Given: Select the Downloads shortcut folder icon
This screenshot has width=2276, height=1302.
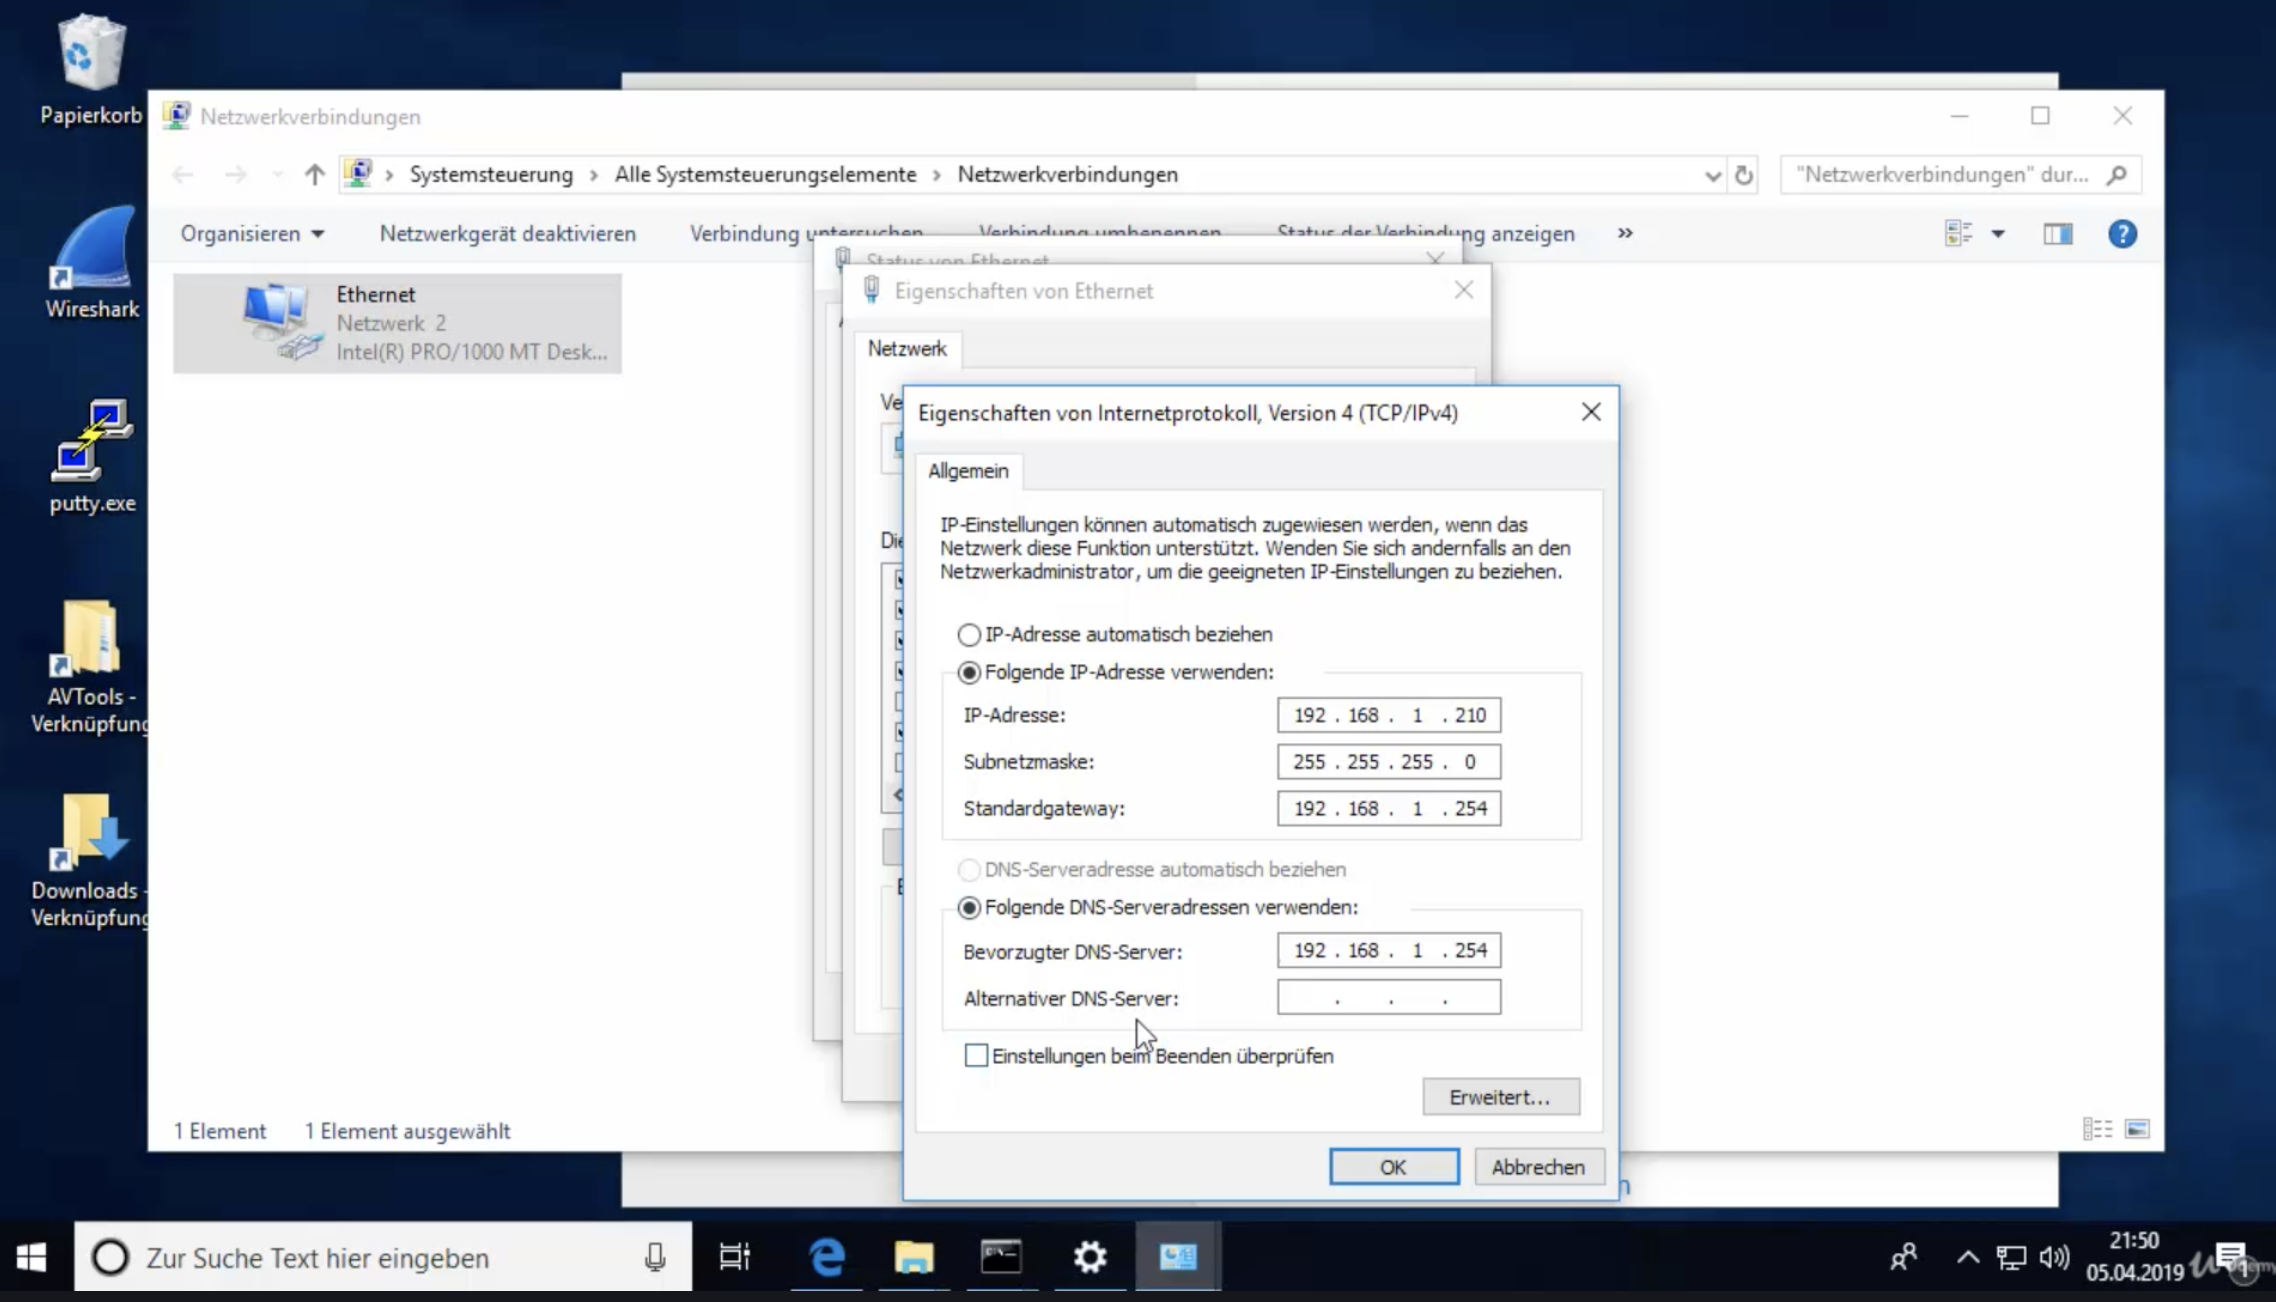Looking at the screenshot, I should point(90,832).
